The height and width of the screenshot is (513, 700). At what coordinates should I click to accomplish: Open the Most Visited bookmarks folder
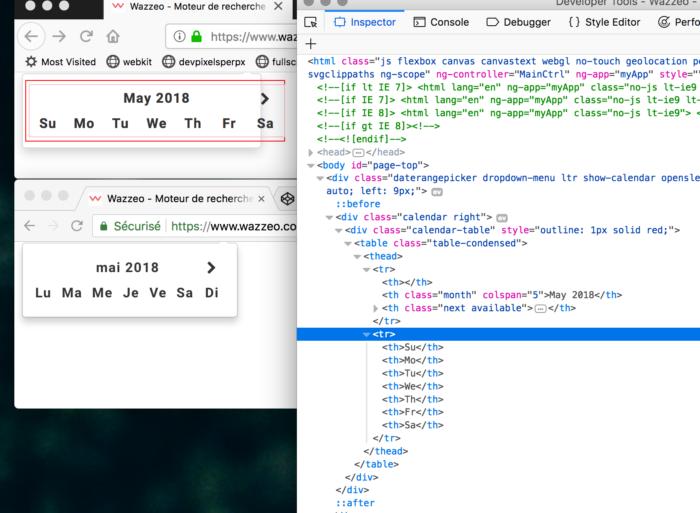point(60,62)
